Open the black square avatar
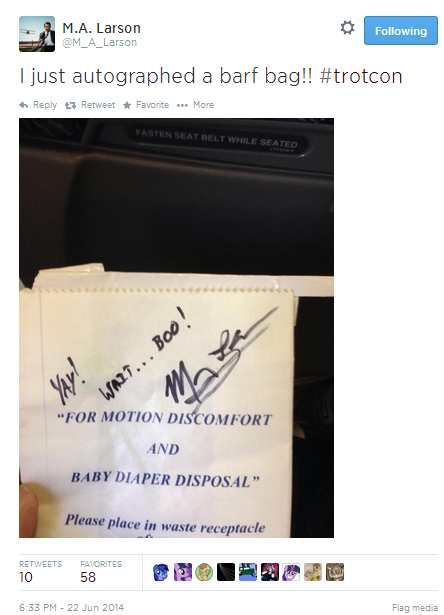Screen dimensions: 444x615 [226, 572]
